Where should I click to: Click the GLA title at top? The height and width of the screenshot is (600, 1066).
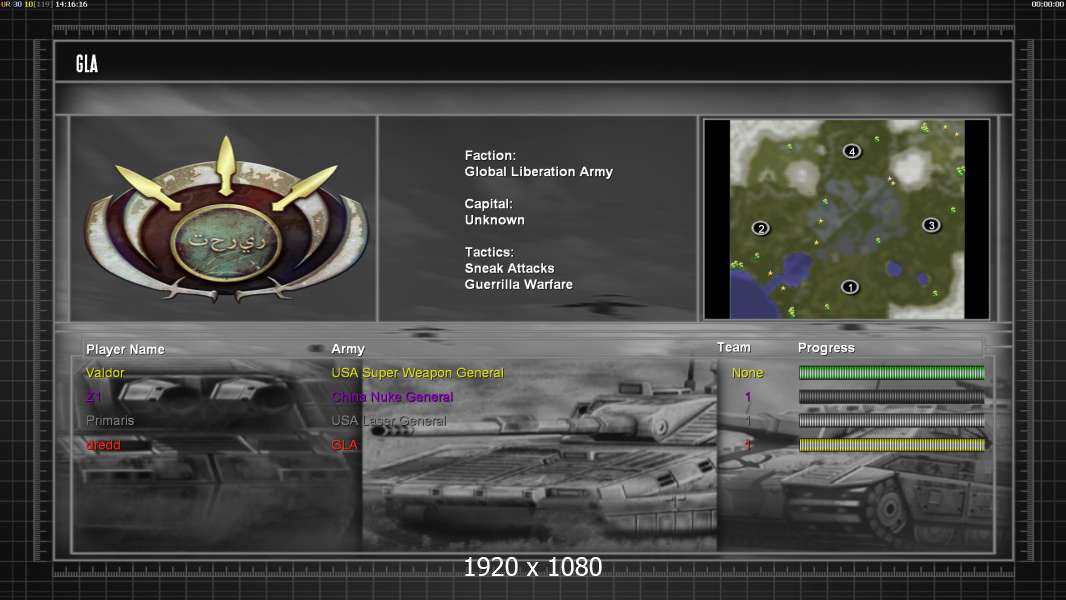click(x=87, y=64)
